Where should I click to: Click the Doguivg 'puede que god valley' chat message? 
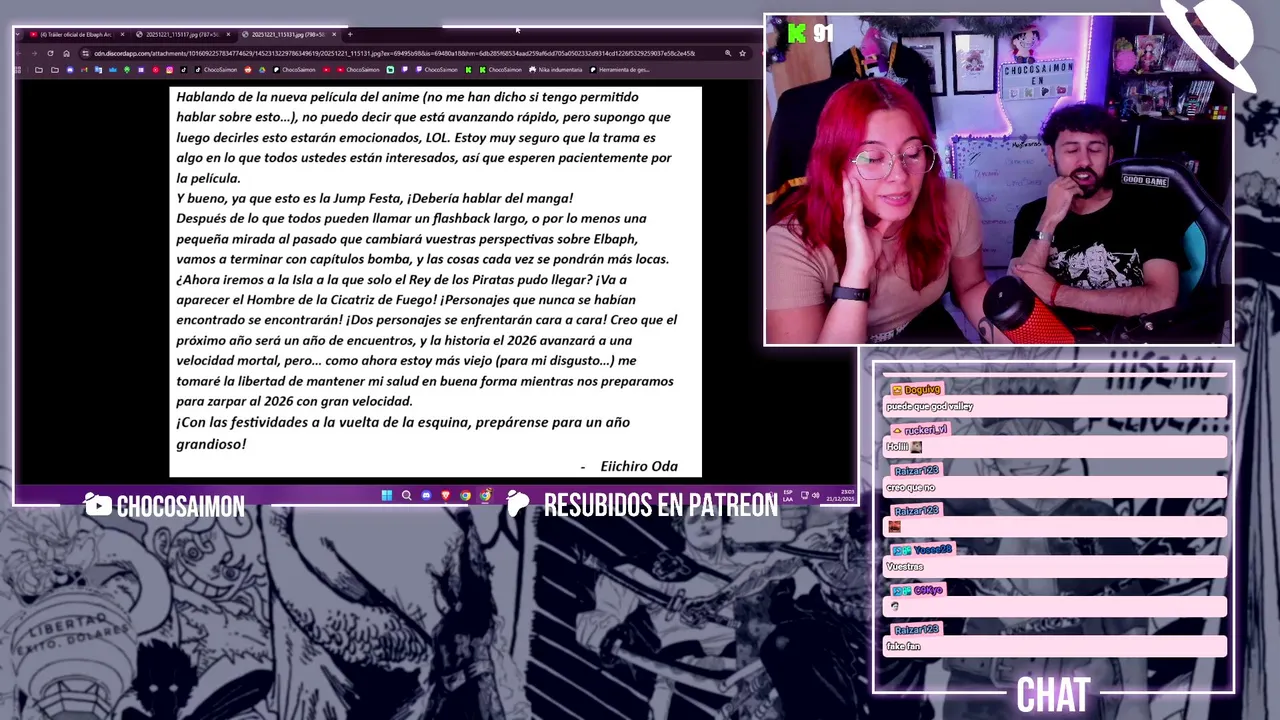1055,407
